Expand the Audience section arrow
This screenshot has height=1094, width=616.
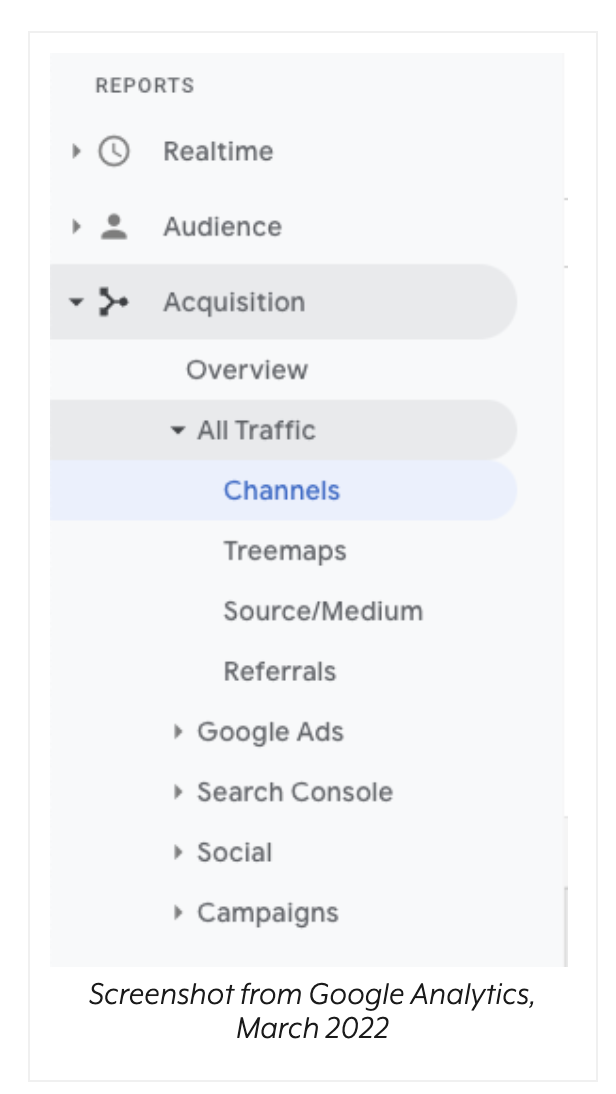pos(76,226)
